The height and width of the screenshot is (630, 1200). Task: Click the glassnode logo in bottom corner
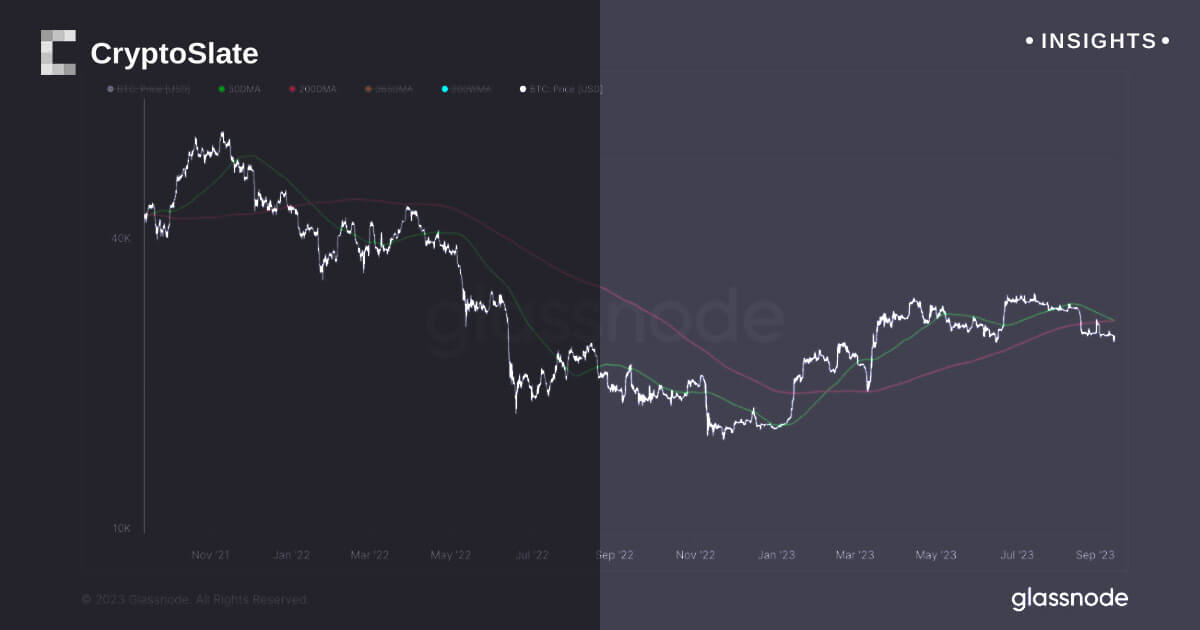pyautogui.click(x=1069, y=599)
